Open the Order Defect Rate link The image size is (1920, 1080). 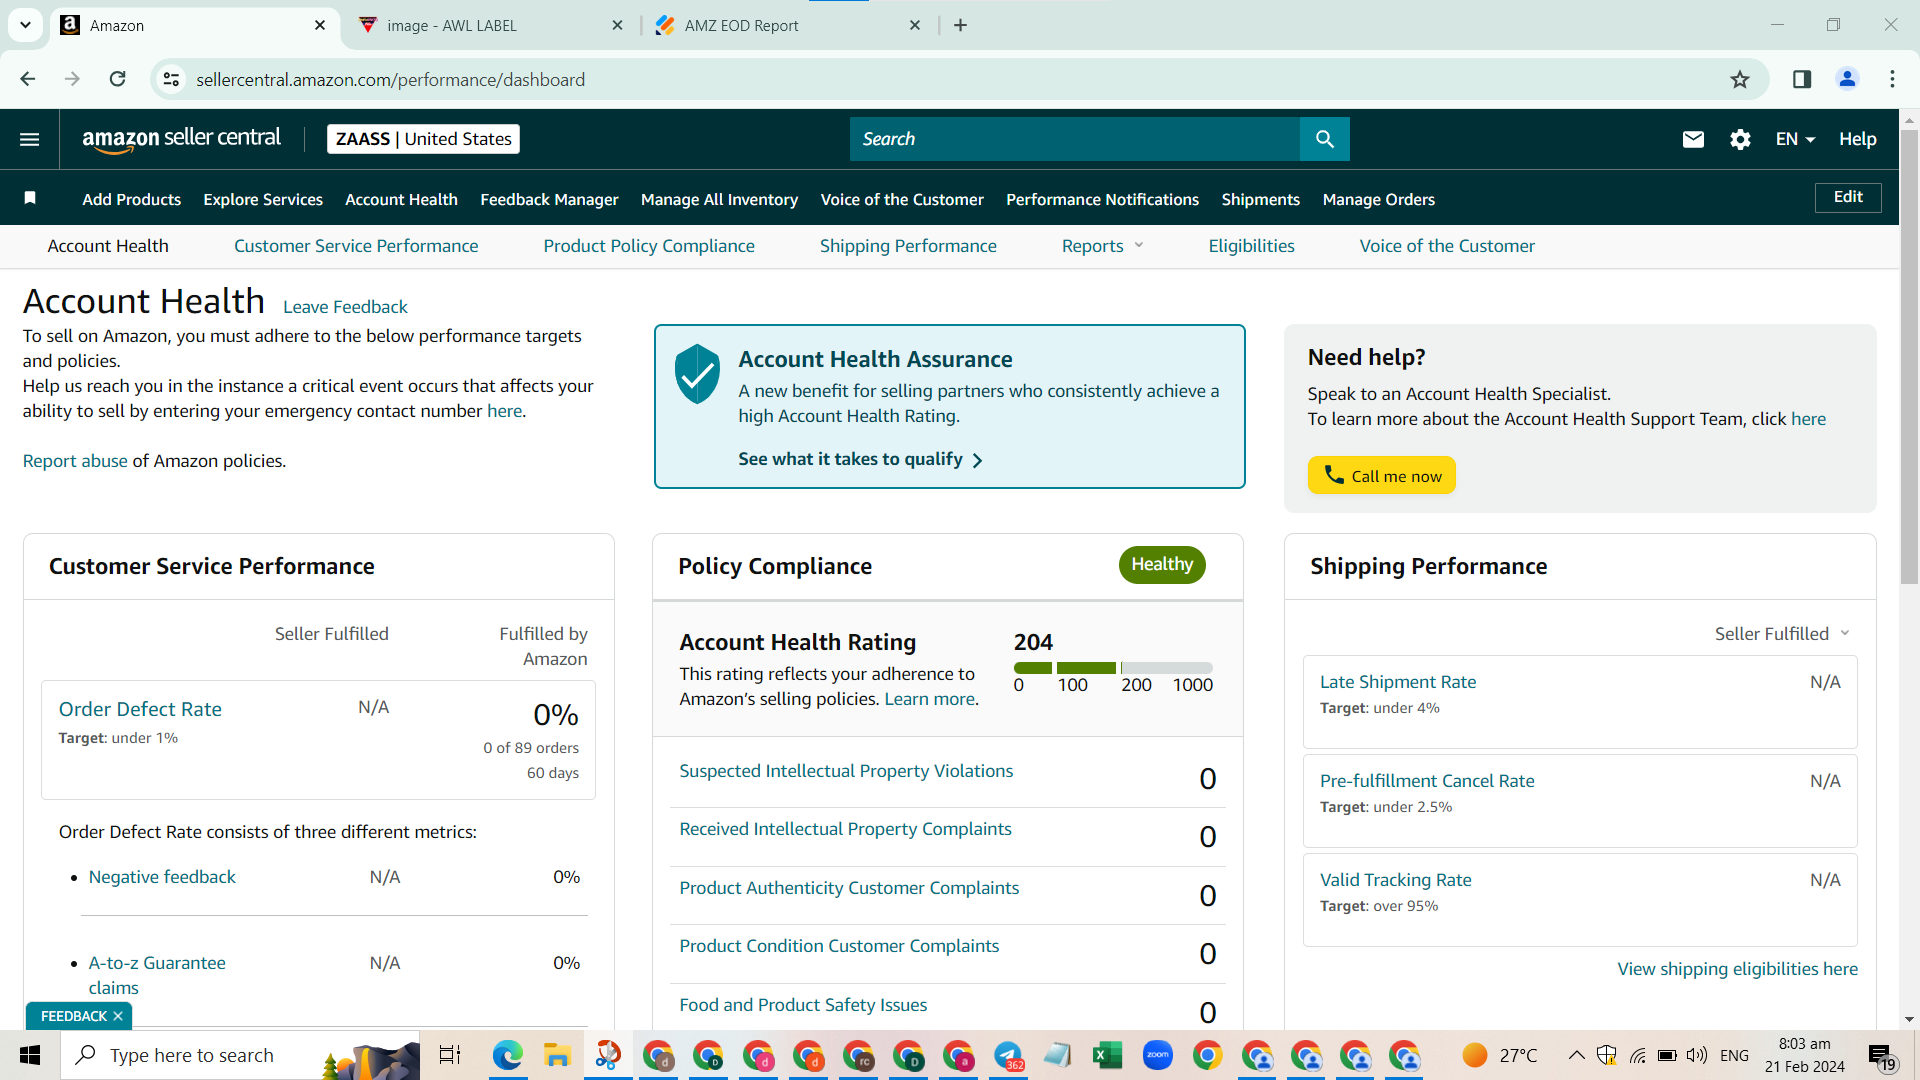[x=140, y=709]
